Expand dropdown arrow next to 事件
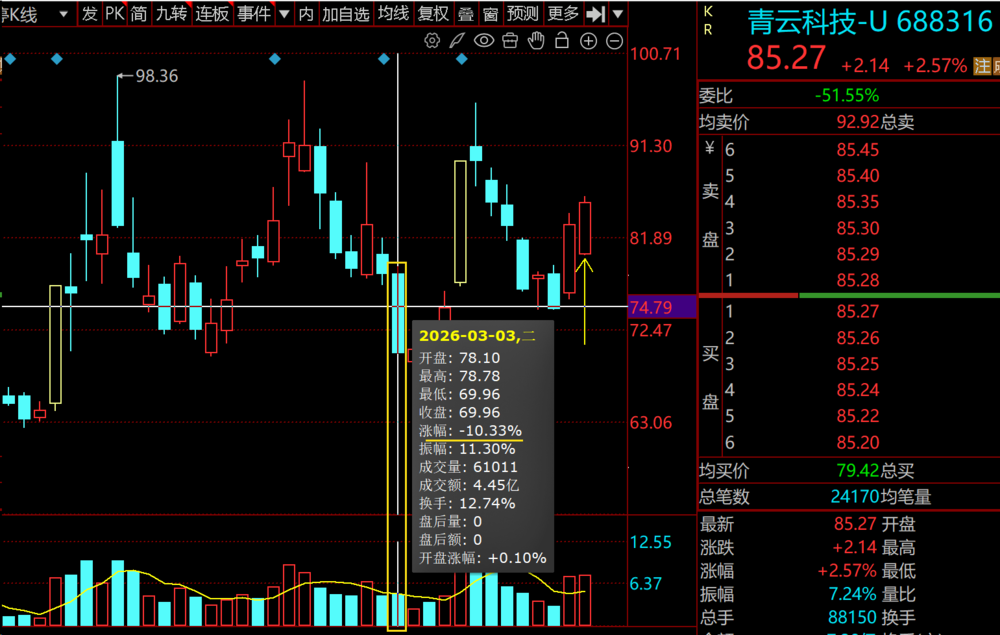 click(284, 14)
